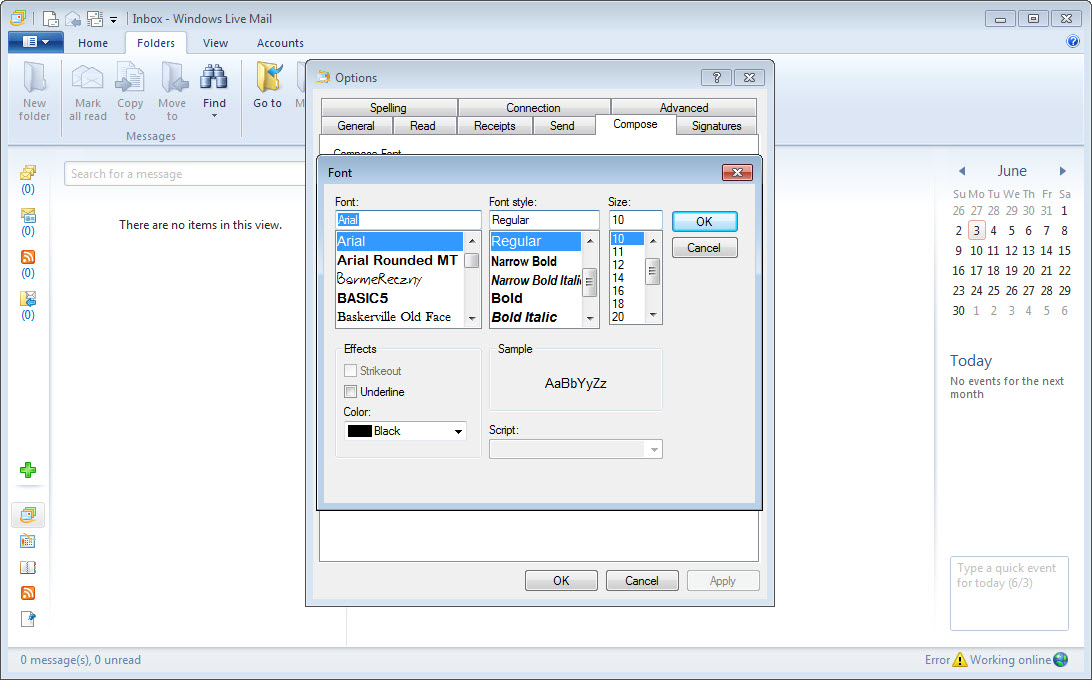Viewport: 1092px width, 680px height.
Task: Click the blue Help icon at top right
Action: click(x=1073, y=42)
